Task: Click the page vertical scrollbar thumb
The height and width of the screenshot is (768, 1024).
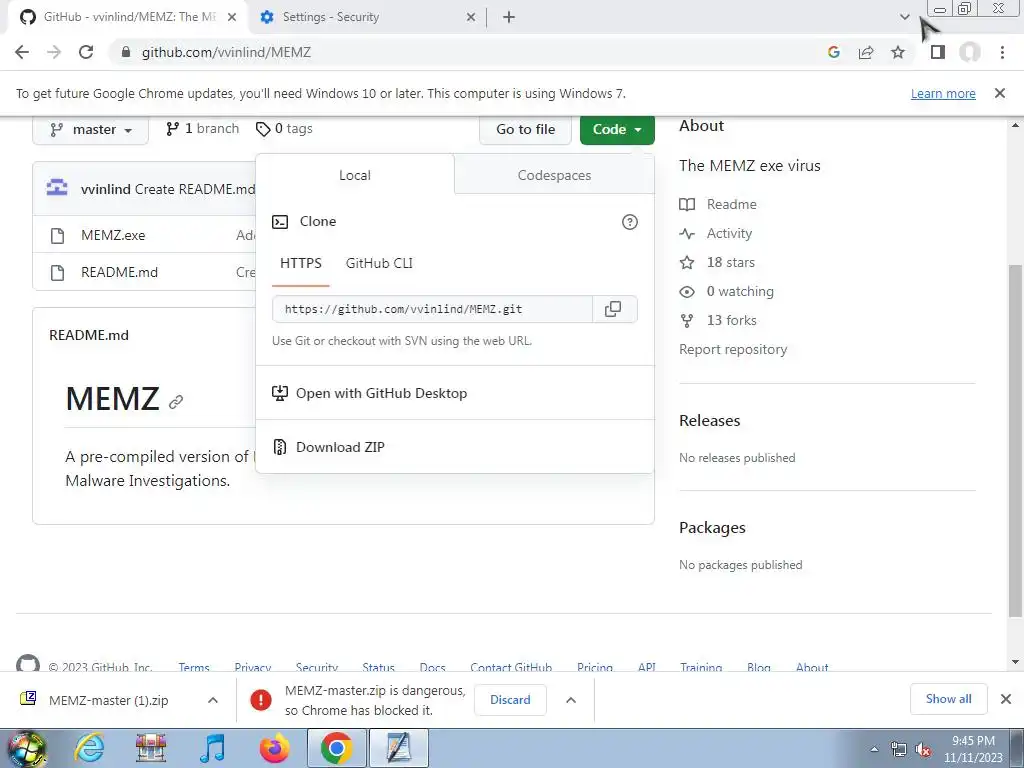Action: pyautogui.click(x=1015, y=441)
